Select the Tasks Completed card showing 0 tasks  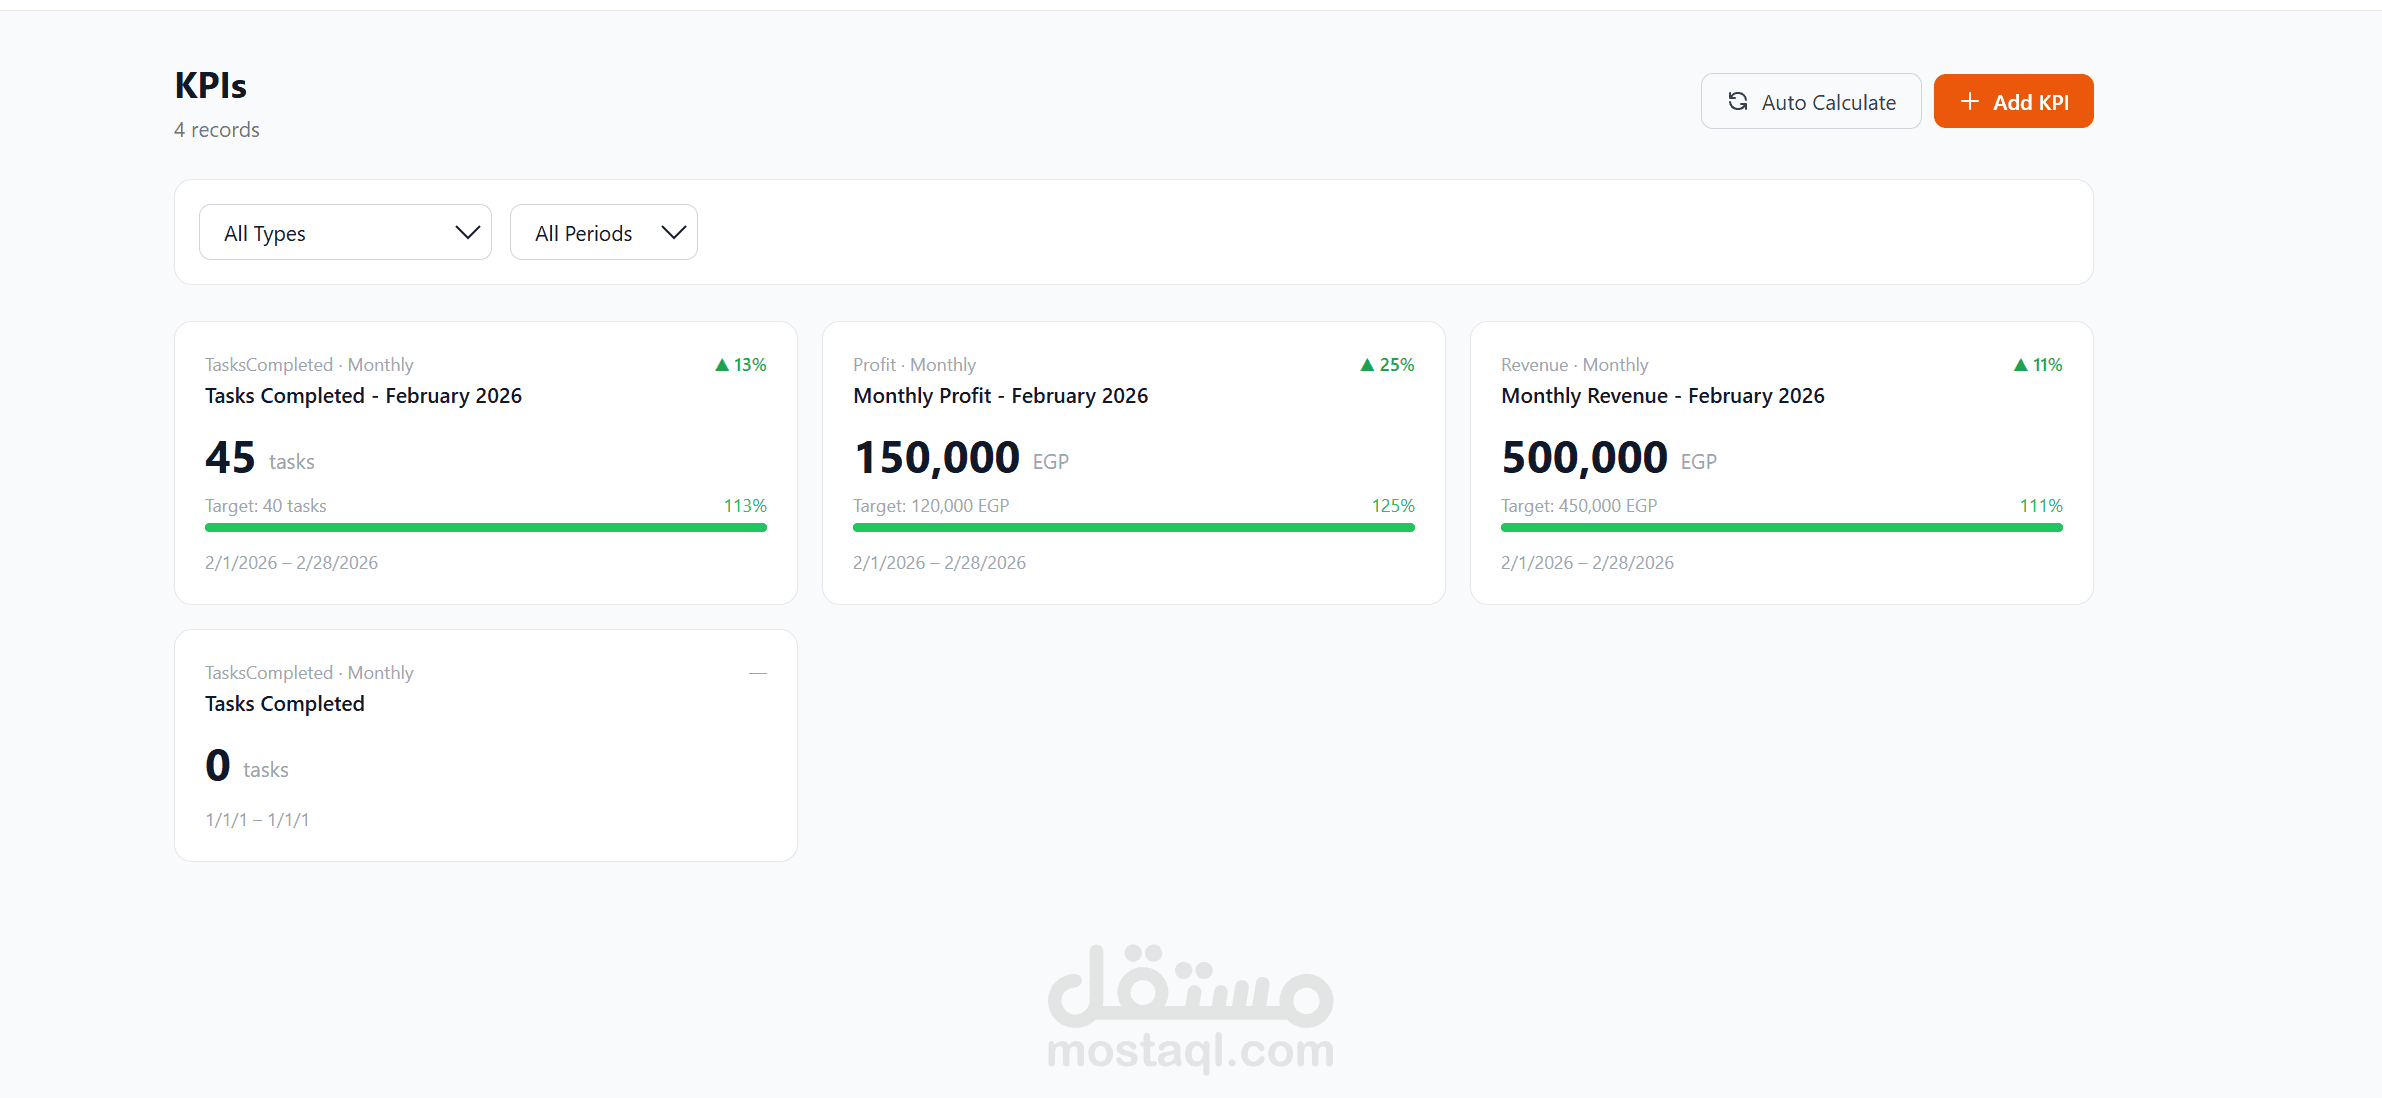click(x=485, y=745)
